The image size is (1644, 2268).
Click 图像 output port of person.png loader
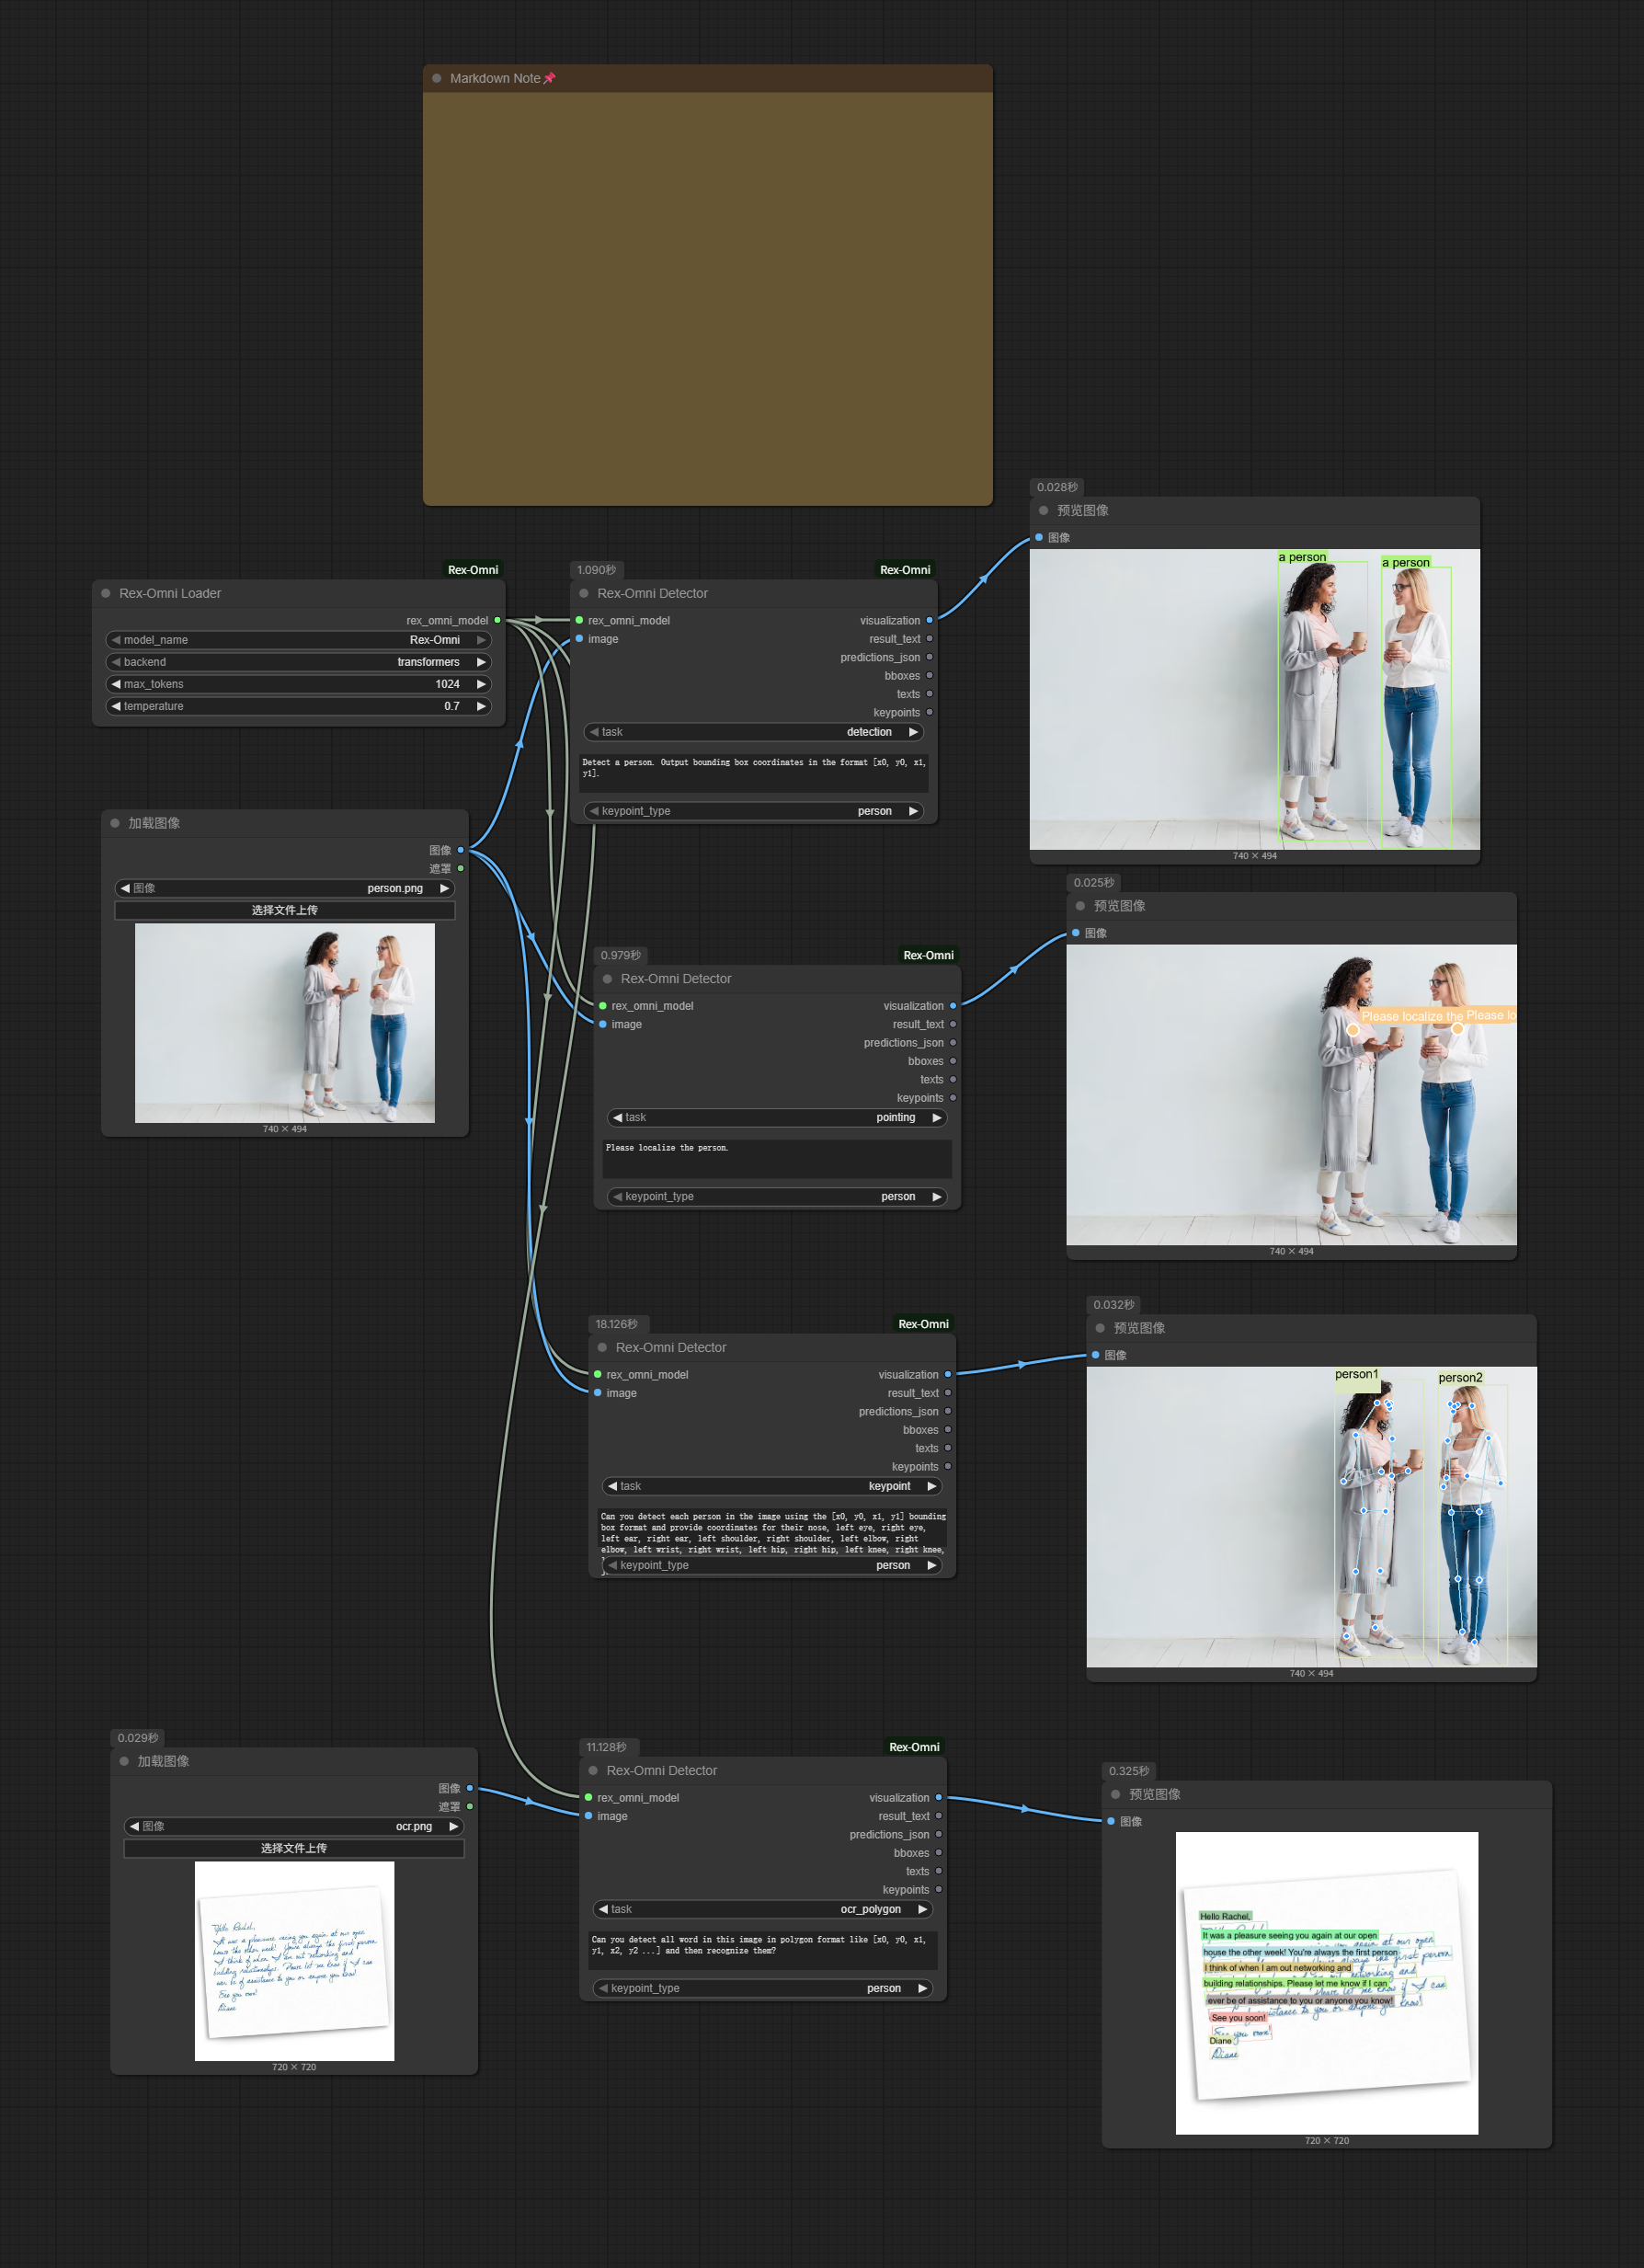pos(460,850)
